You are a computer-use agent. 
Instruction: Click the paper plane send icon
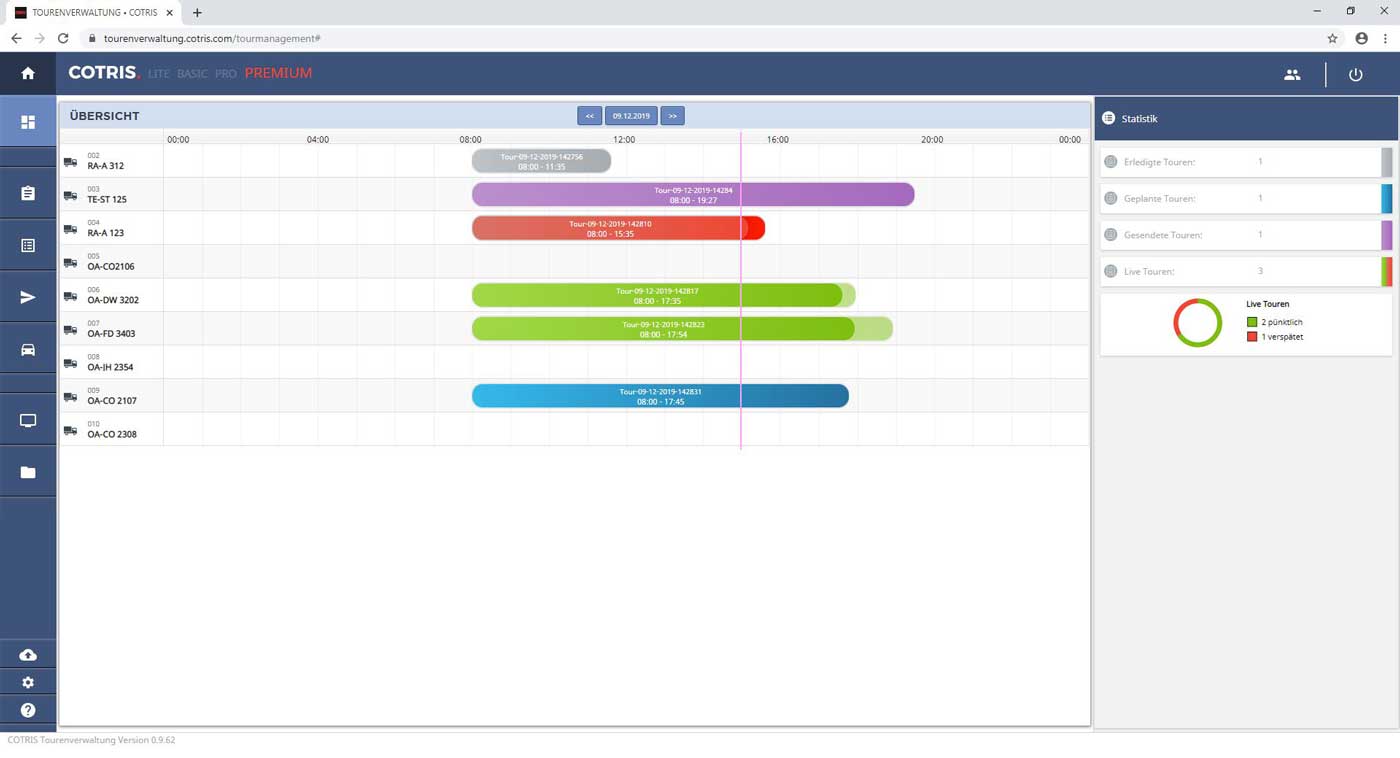[28, 297]
